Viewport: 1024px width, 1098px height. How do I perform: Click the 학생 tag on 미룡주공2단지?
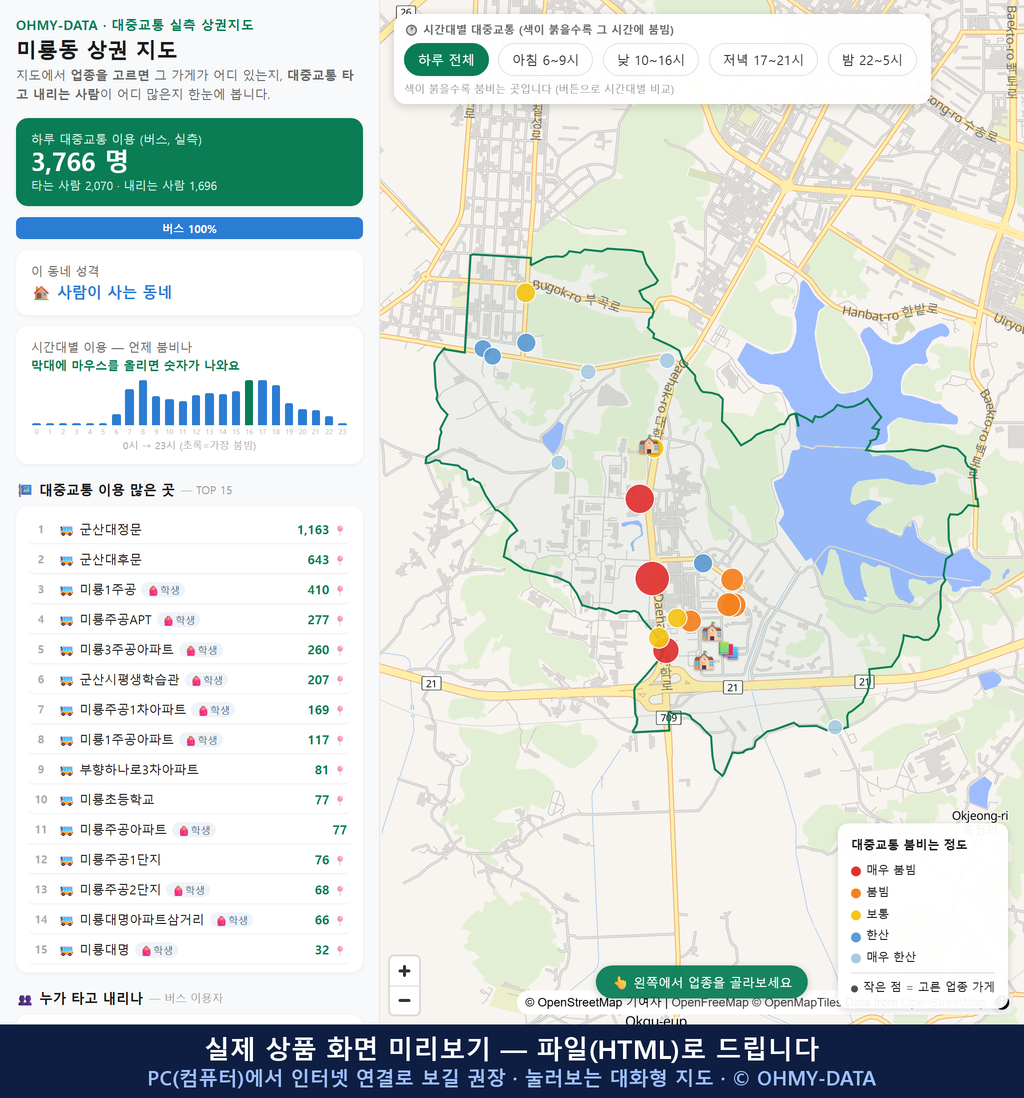pyautogui.click(x=189, y=890)
